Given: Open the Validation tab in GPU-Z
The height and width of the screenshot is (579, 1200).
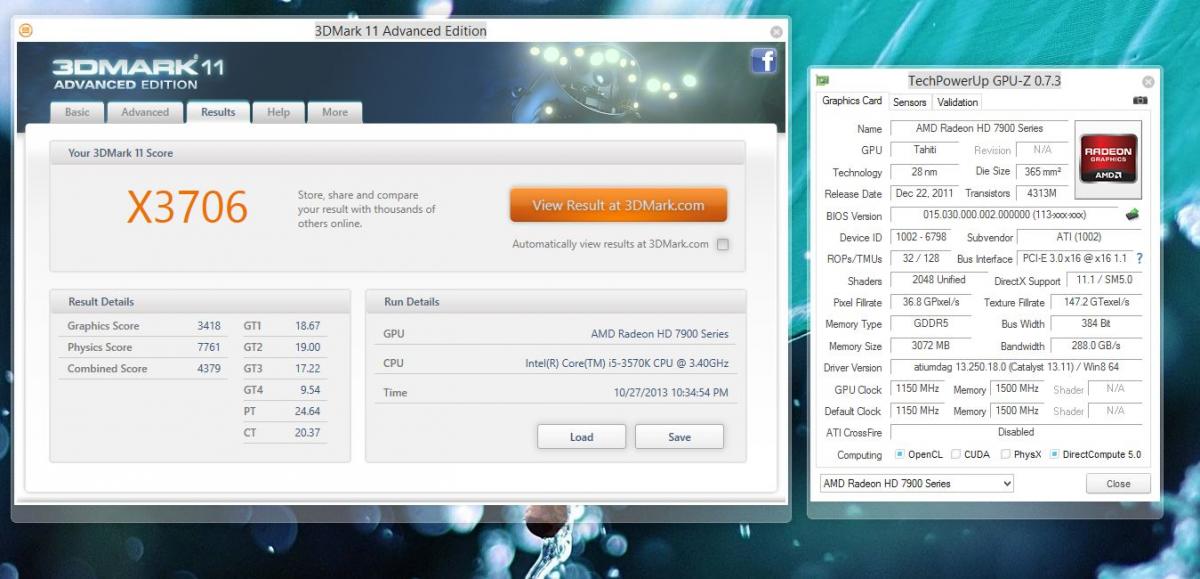Looking at the screenshot, I should [x=958, y=102].
